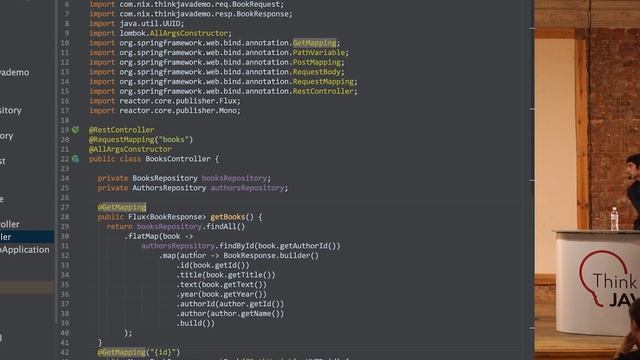The width and height of the screenshot is (640, 360).
Task: Click AllArgsConstructor in the lombok import
Action: [x=189, y=33]
